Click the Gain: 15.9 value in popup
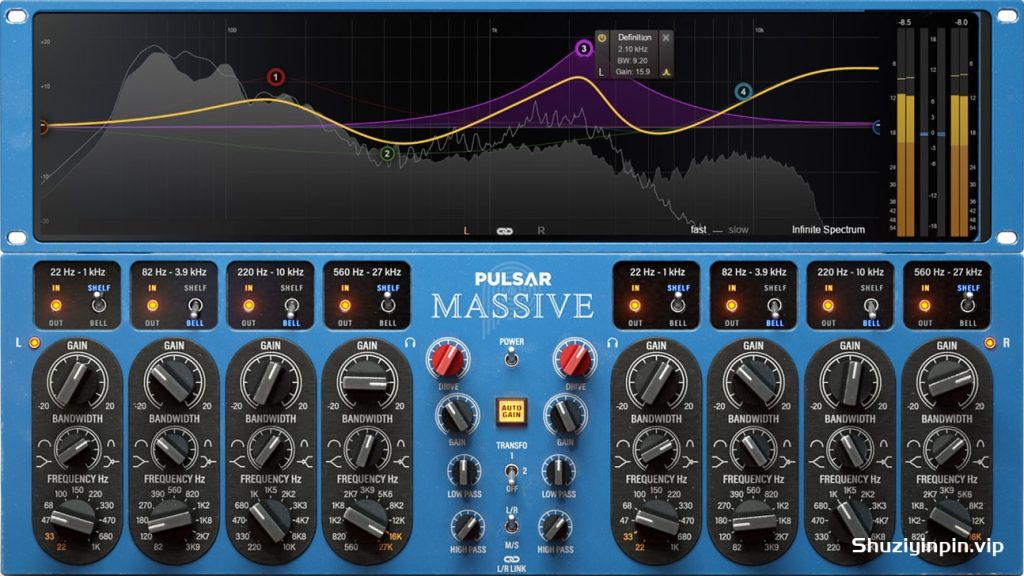 [x=632, y=72]
